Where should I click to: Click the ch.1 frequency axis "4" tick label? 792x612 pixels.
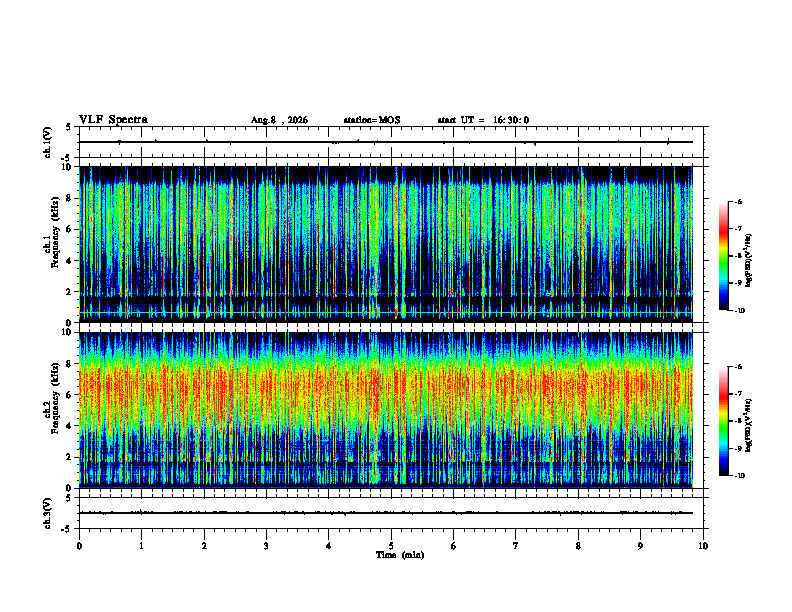69,261
